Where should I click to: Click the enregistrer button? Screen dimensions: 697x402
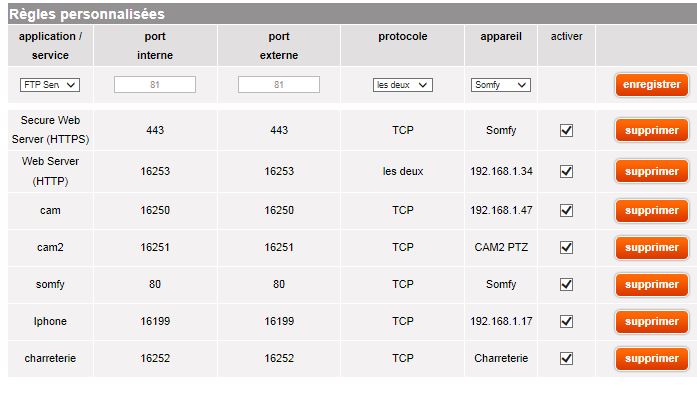(x=652, y=85)
